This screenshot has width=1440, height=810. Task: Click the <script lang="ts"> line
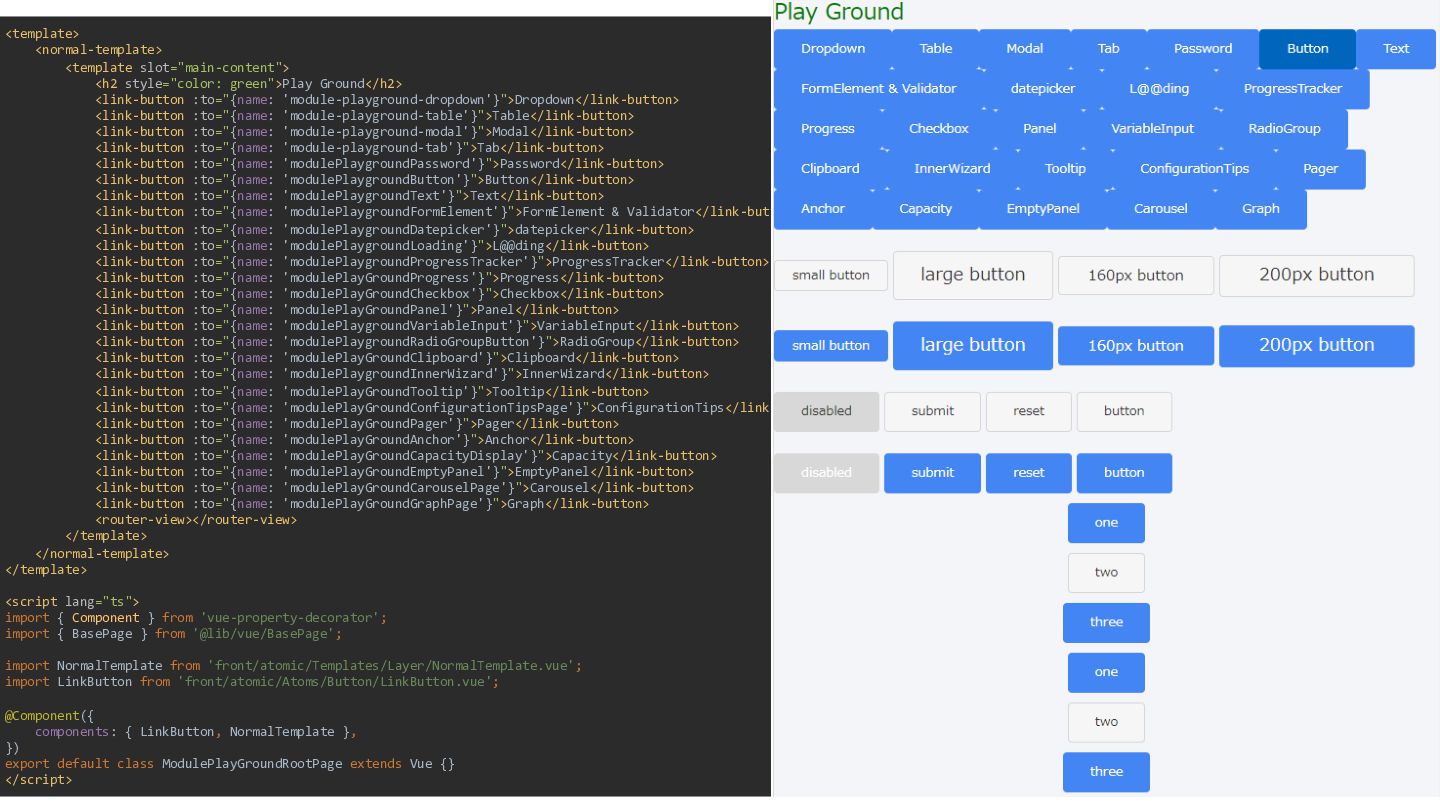pyautogui.click(x=72, y=602)
